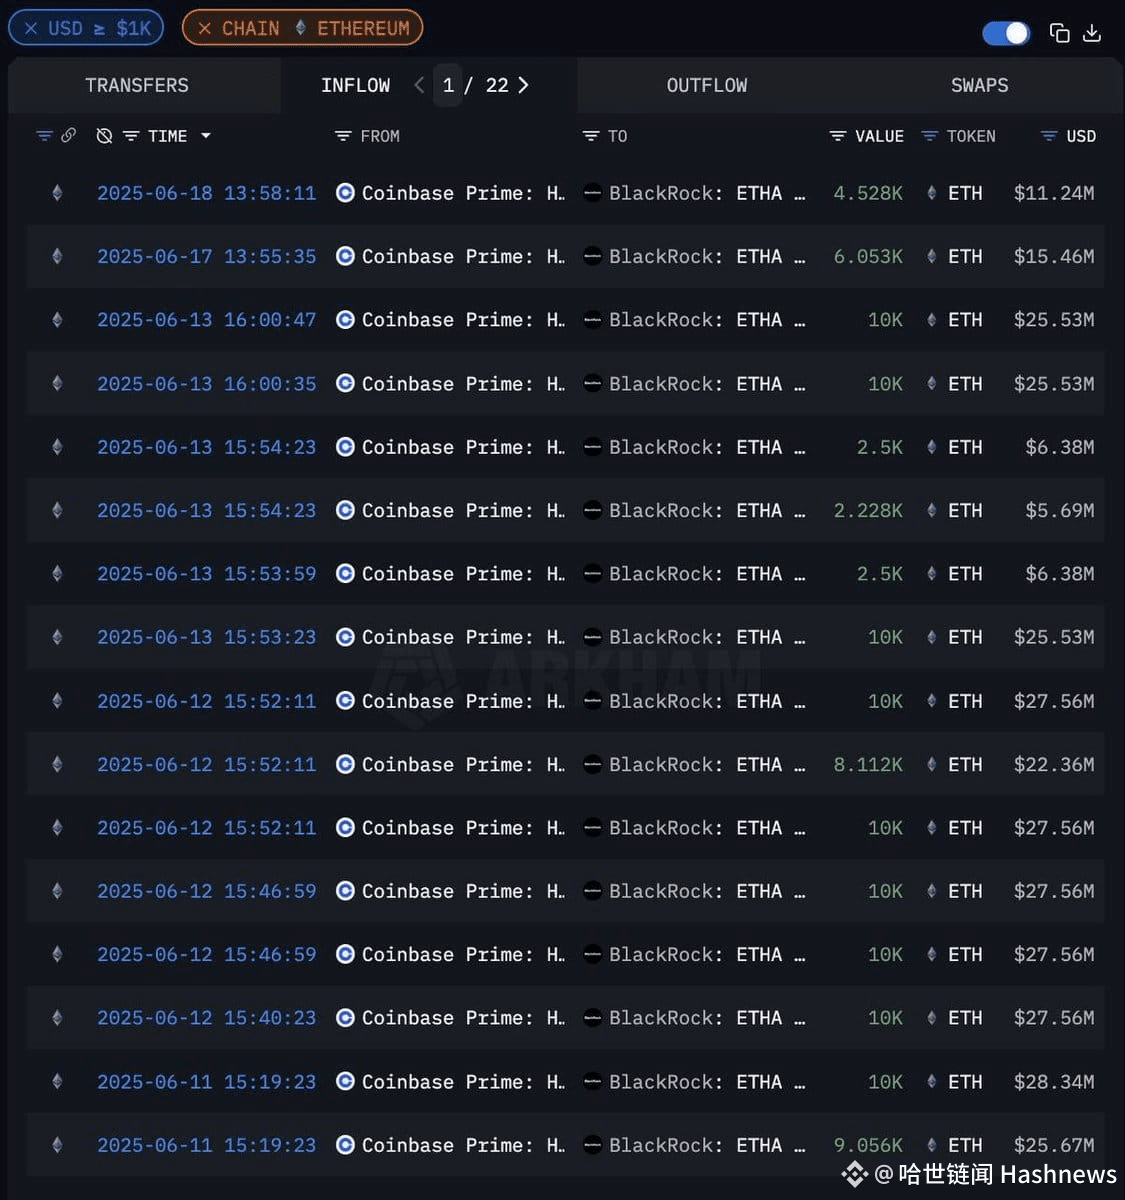The image size is (1125, 1200).
Task: Click Ethereum chain icon in $5.69M row
Action: click(57, 510)
